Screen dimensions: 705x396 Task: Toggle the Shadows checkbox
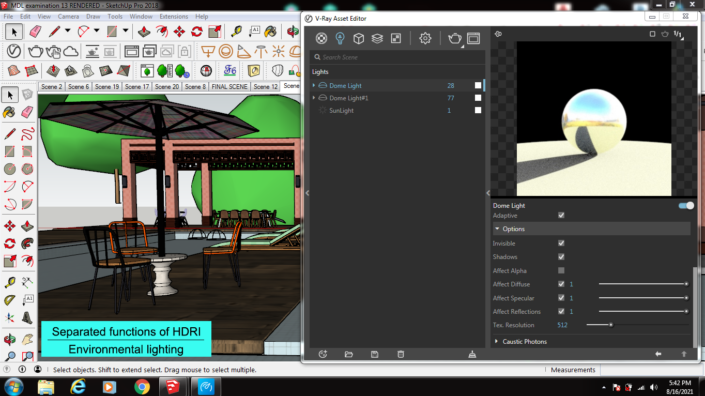click(561, 257)
